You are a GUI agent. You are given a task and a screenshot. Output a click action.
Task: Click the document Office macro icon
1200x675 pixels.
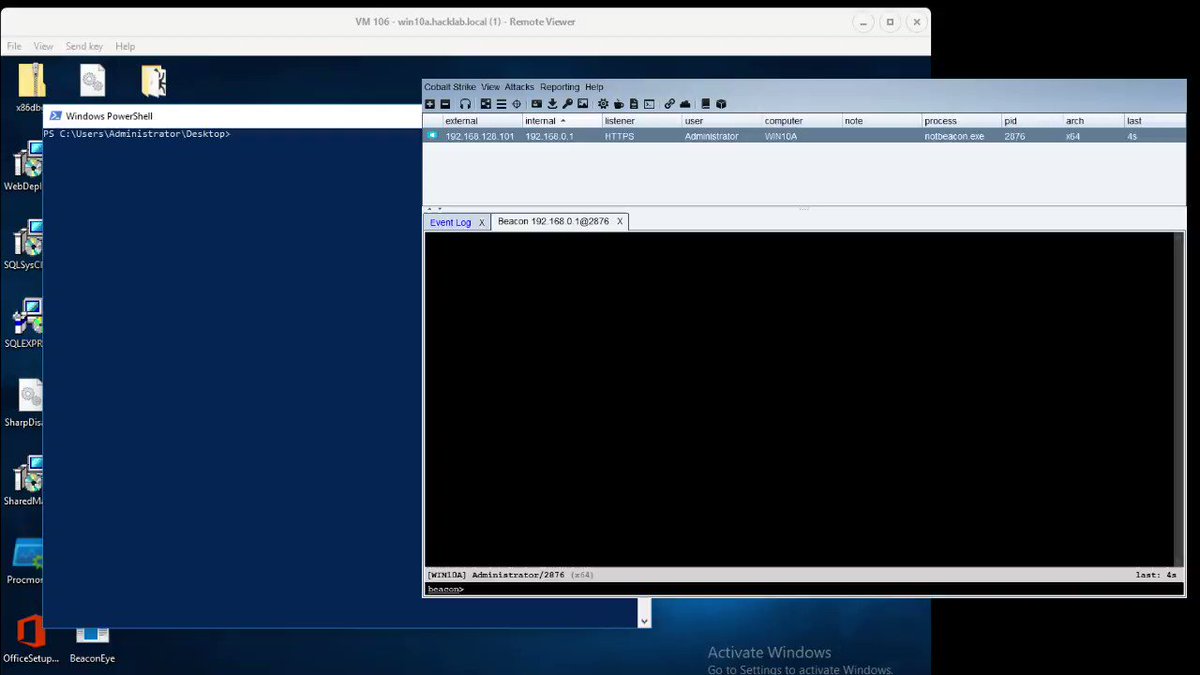tap(634, 104)
